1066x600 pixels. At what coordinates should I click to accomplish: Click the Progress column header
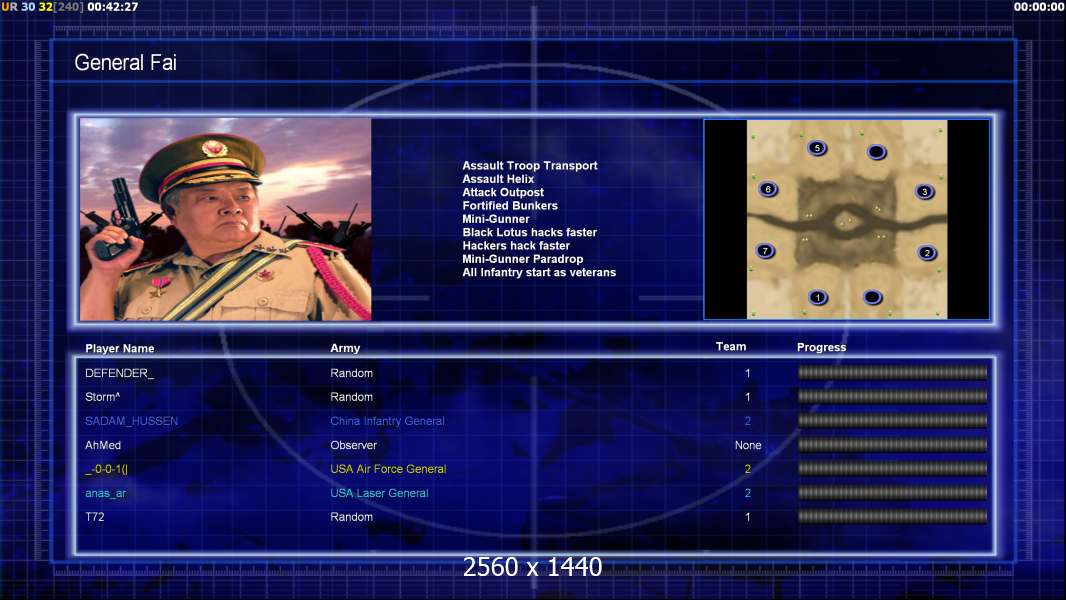point(821,347)
